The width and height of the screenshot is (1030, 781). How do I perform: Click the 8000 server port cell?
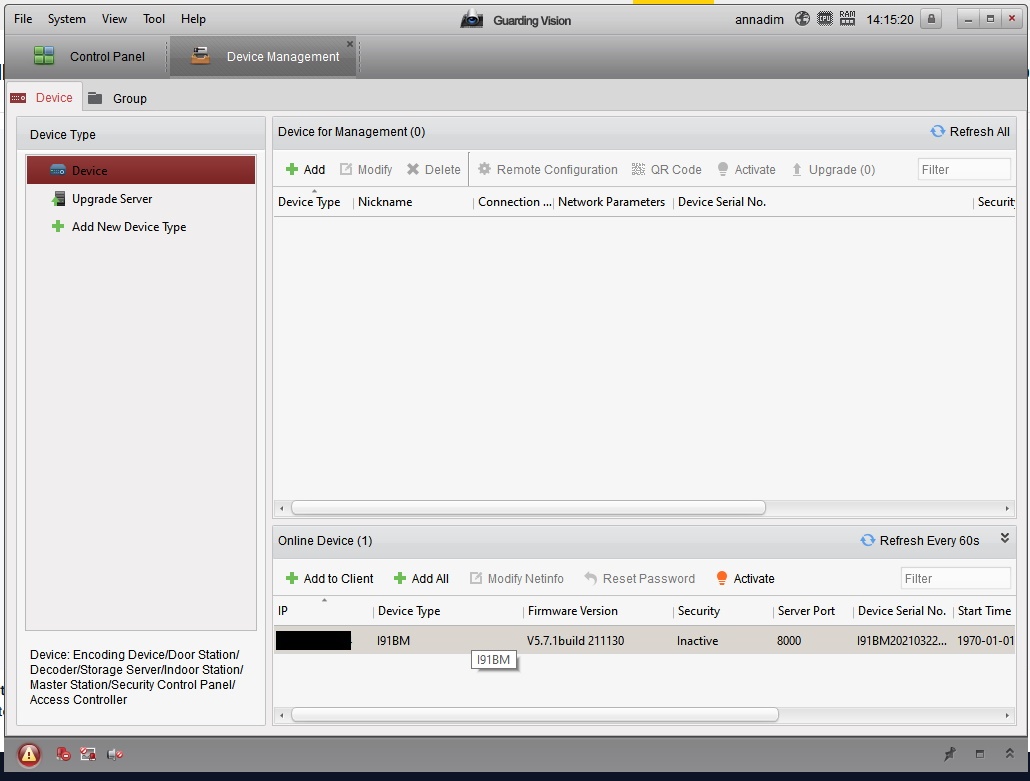[x=788, y=640]
